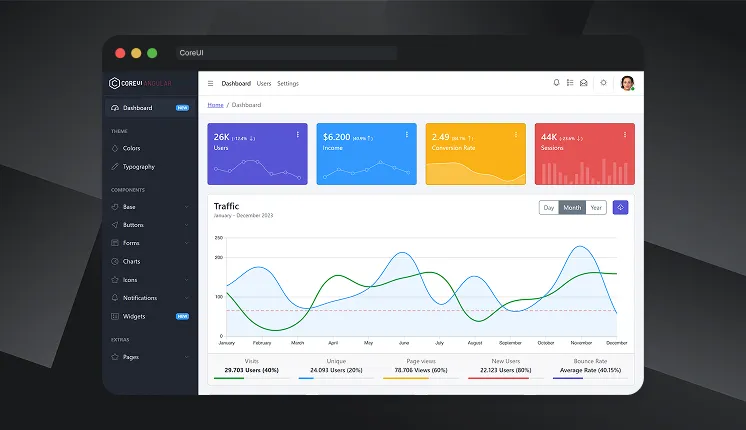This screenshot has width=746, height=430.
Task: Open Settings in the top navigation
Action: tap(288, 83)
